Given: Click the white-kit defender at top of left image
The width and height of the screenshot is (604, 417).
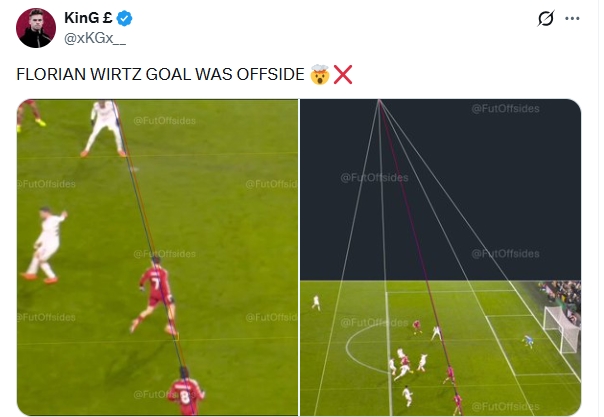Looking at the screenshot, I should click(105, 128).
